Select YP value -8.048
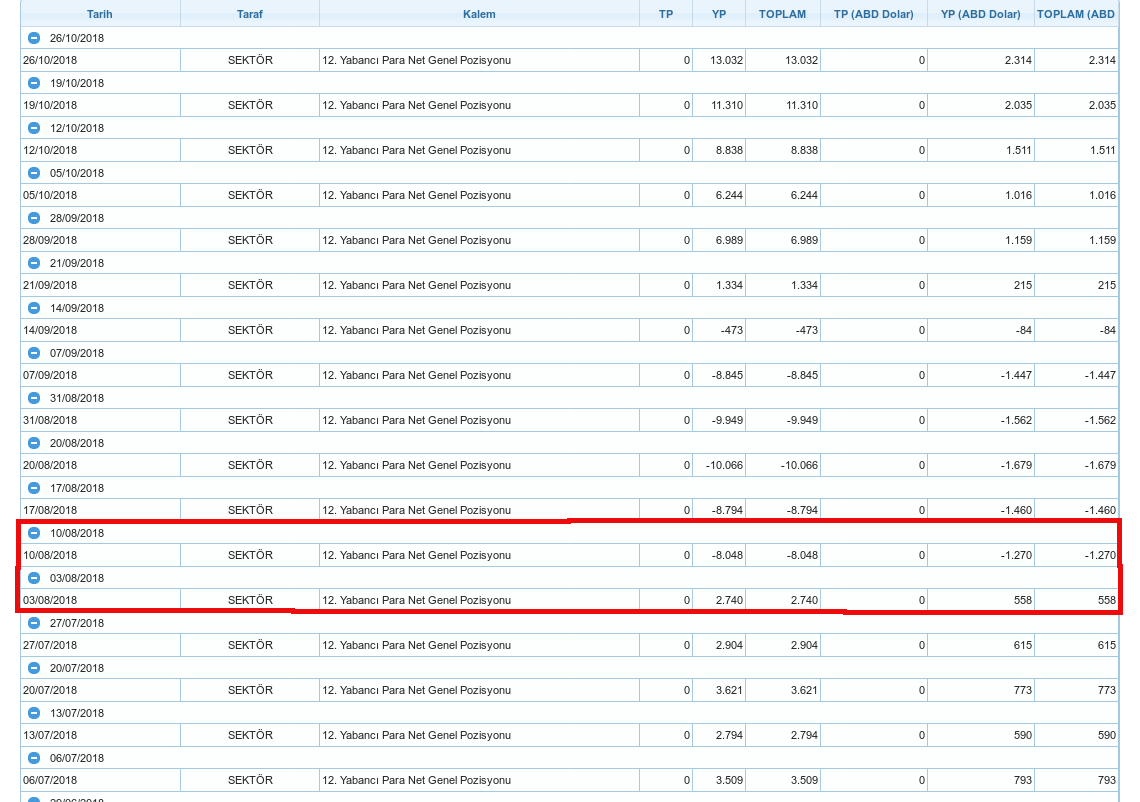This screenshot has width=1140, height=802. (719, 556)
